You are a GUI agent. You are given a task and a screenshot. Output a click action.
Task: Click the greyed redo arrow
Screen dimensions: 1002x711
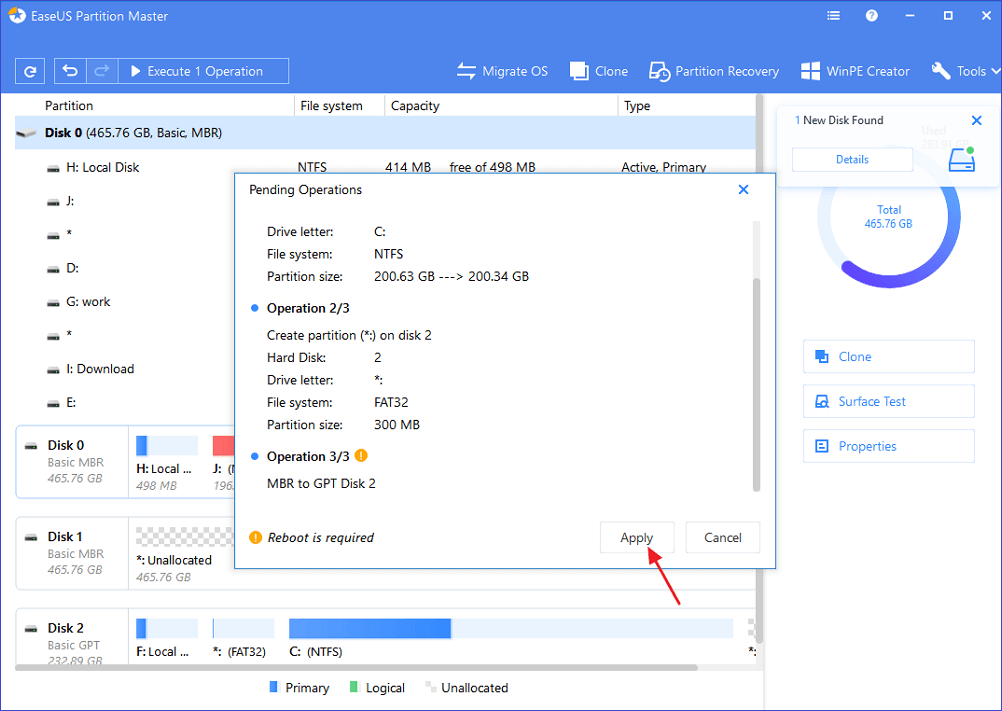click(102, 72)
